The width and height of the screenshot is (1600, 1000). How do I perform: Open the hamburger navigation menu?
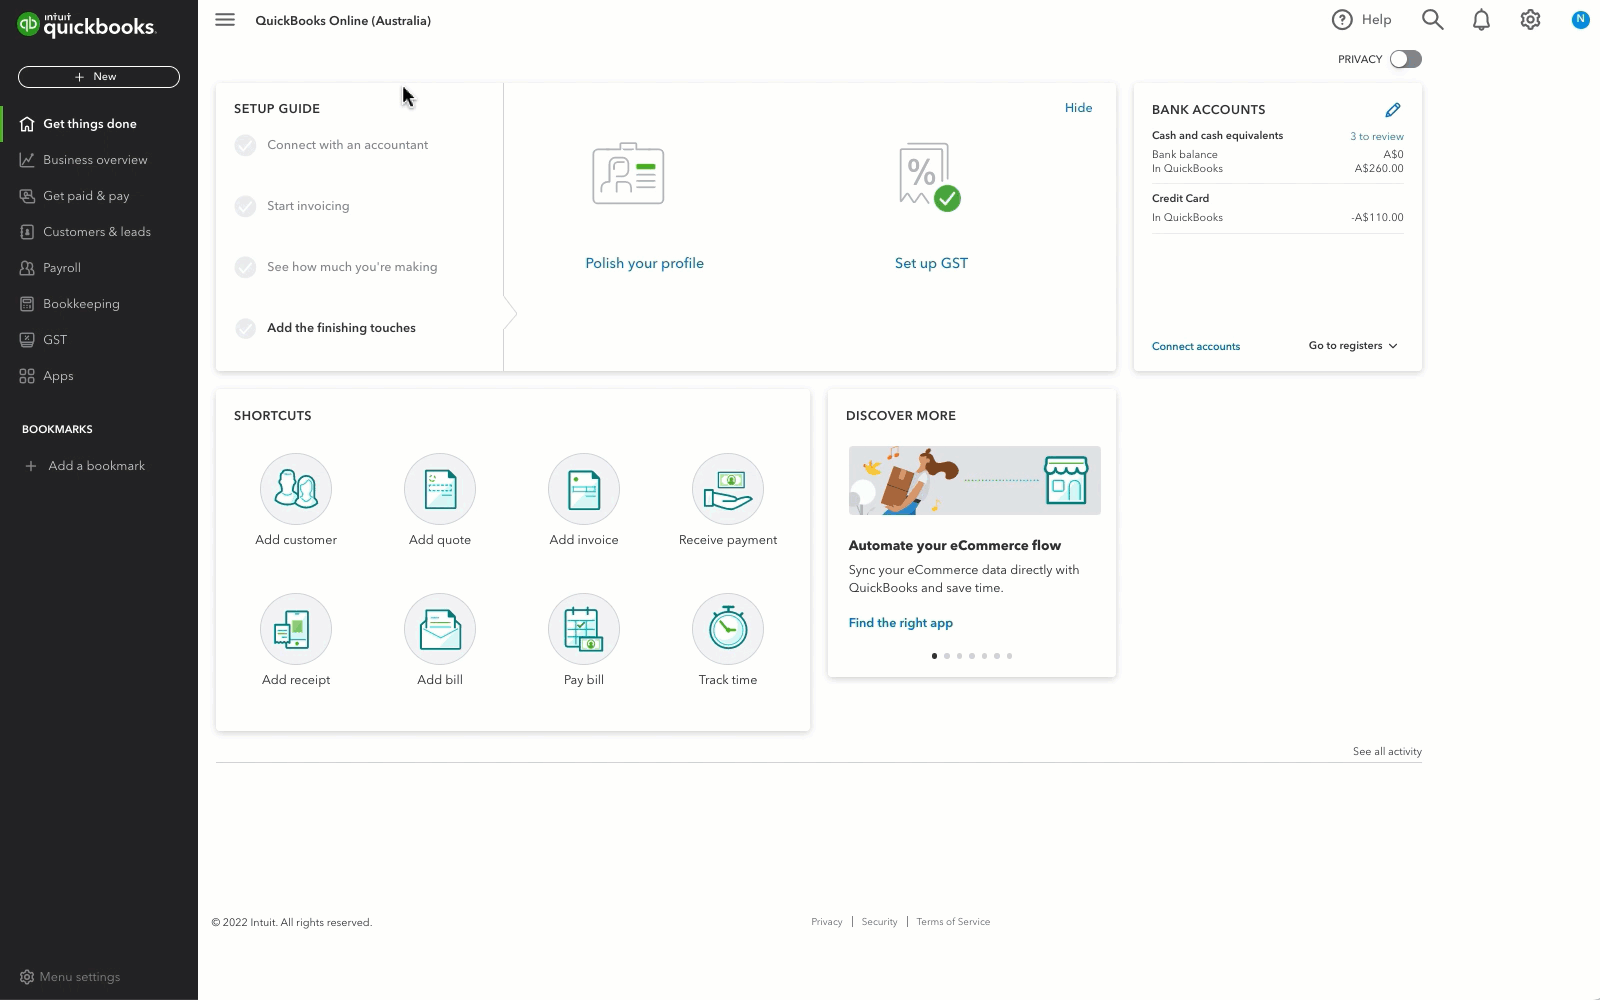(x=225, y=20)
